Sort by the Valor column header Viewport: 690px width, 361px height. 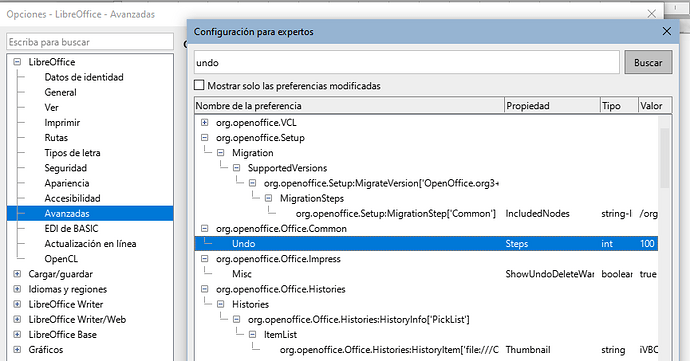[x=654, y=106]
